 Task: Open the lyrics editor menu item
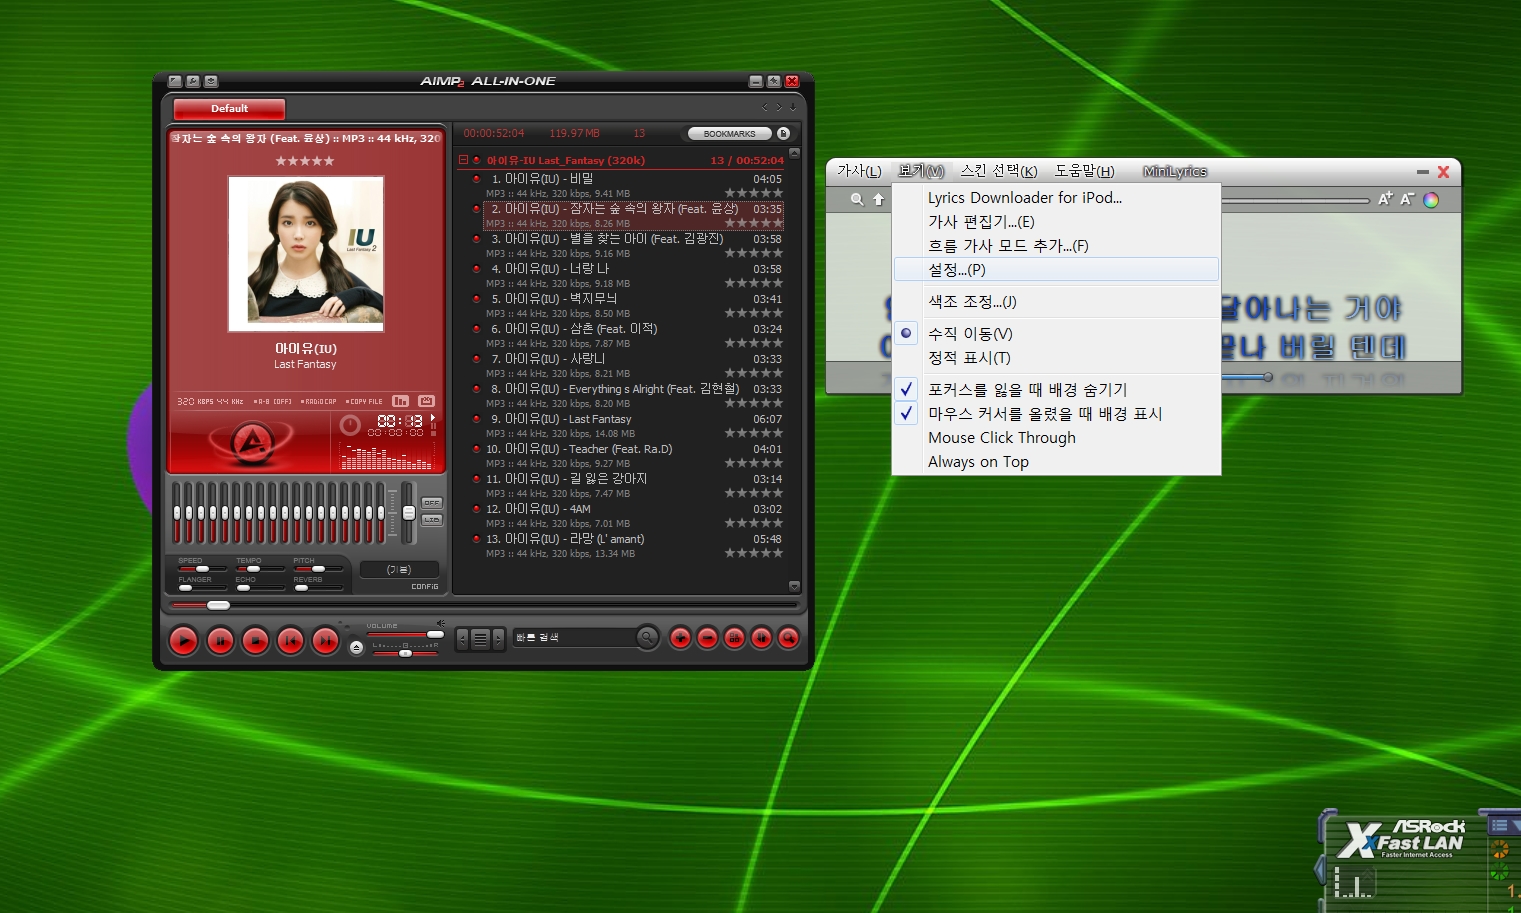pyautogui.click(x=1056, y=221)
